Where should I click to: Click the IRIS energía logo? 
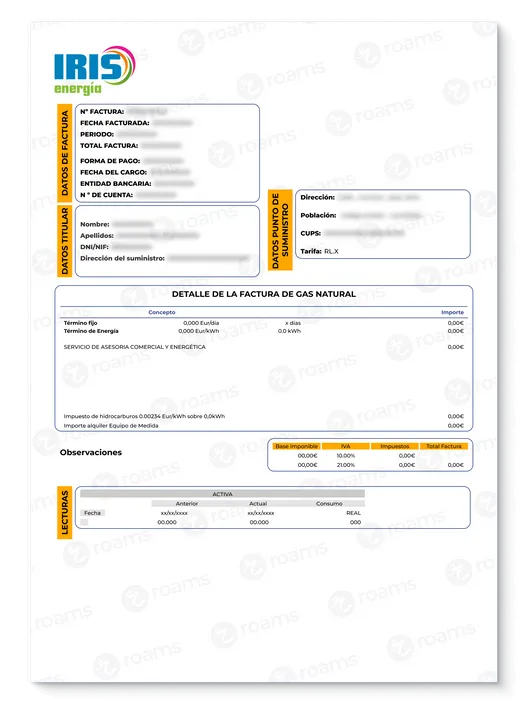pyautogui.click(x=94, y=70)
